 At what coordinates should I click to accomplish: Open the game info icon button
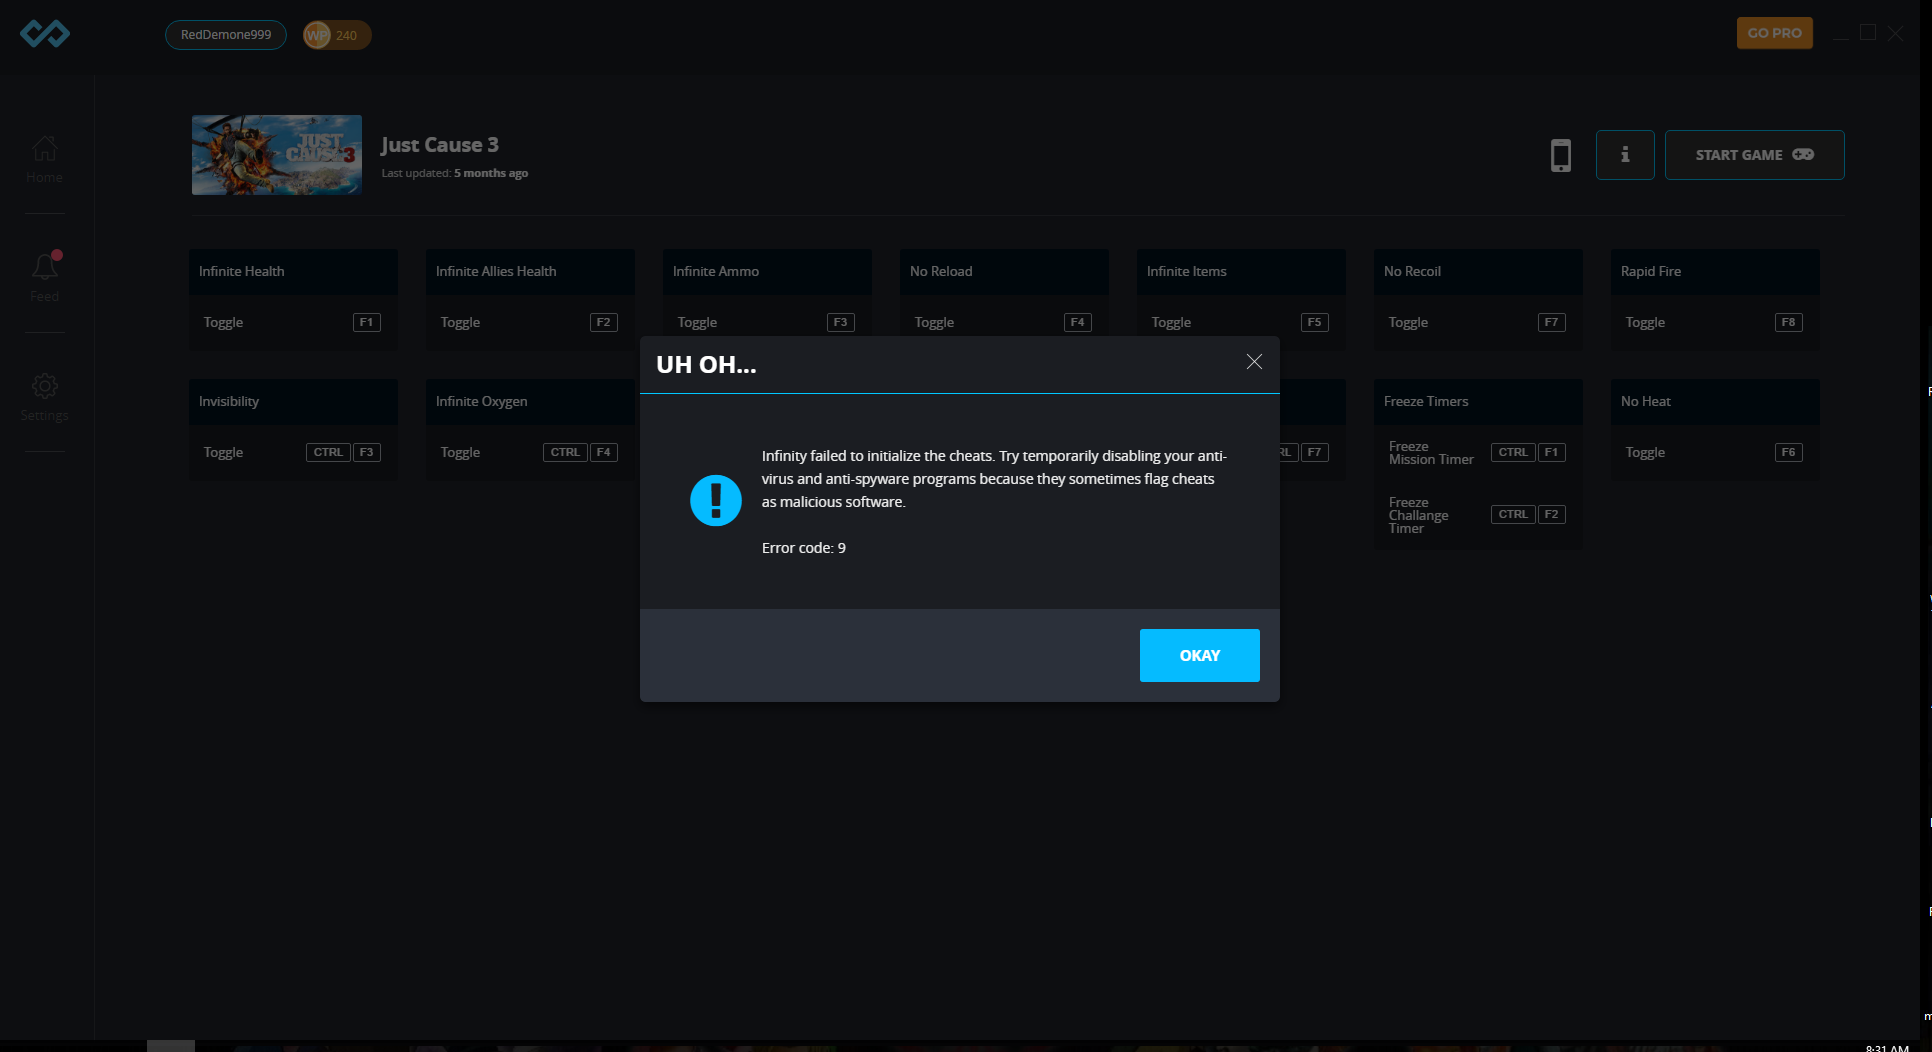[x=1625, y=155]
